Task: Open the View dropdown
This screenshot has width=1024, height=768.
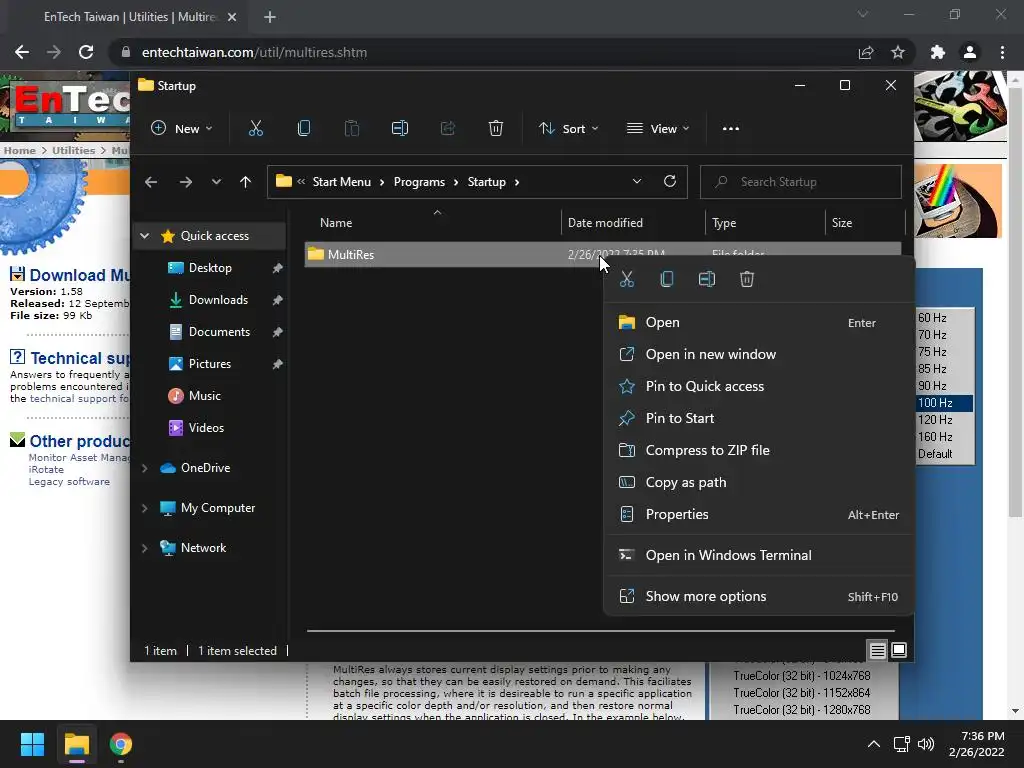Action: [x=658, y=129]
